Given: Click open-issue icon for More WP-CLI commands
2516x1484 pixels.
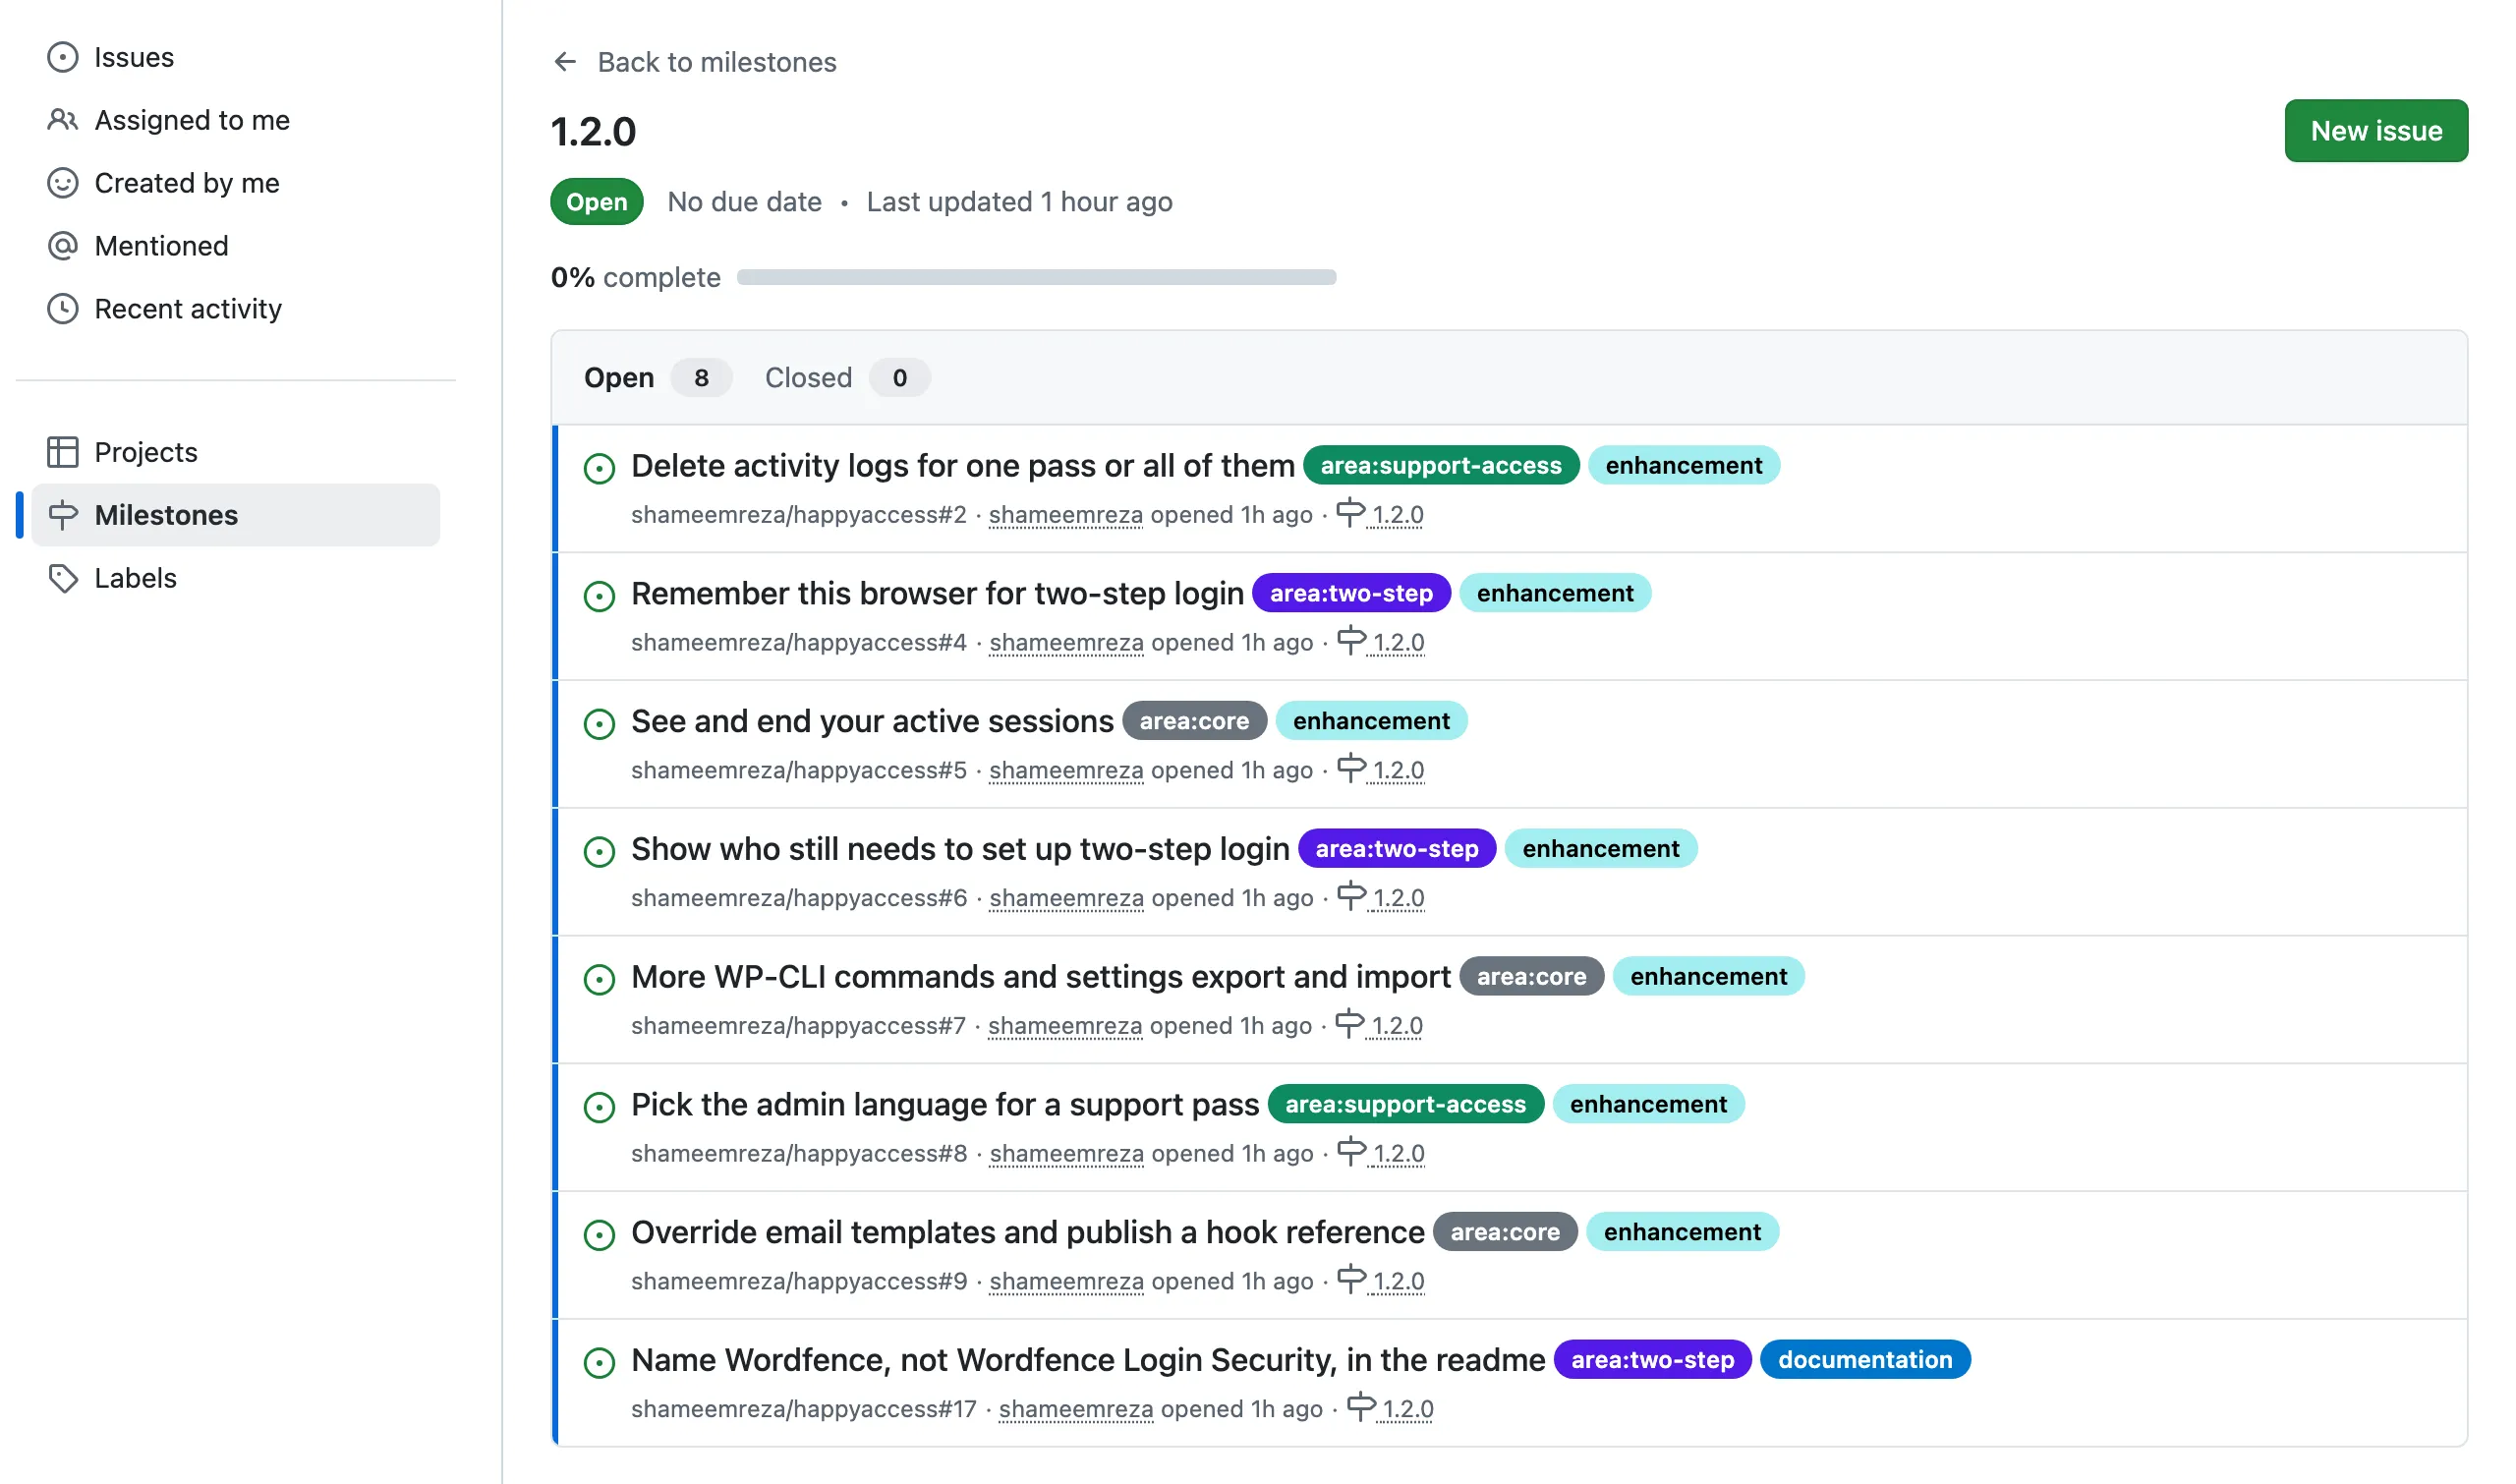Looking at the screenshot, I should tap(599, 979).
